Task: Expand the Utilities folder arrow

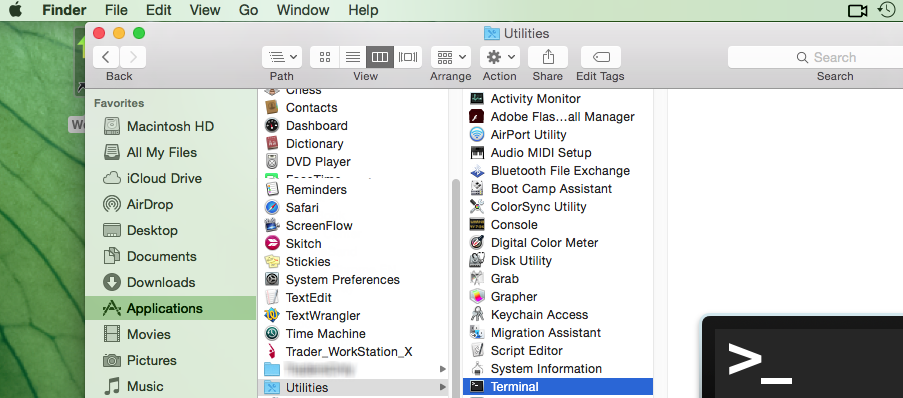Action: tap(443, 387)
